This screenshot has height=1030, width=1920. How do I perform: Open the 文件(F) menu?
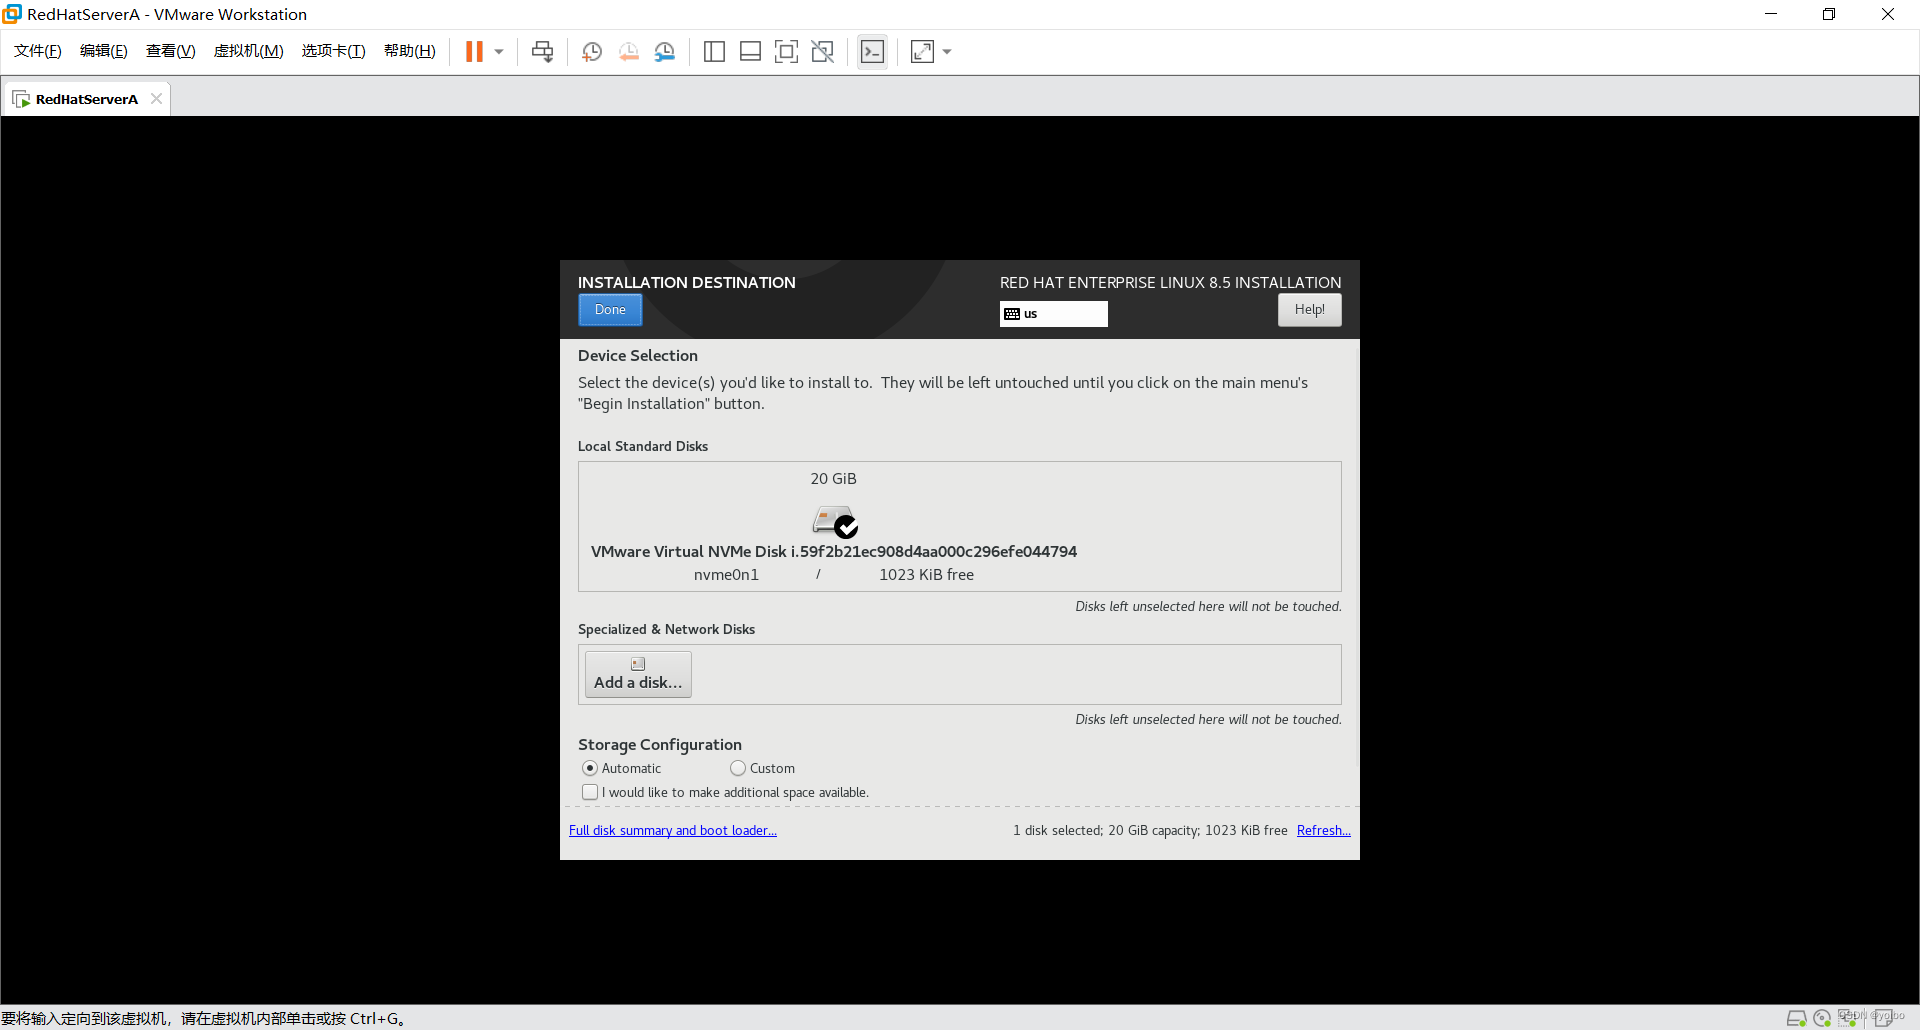(x=38, y=51)
